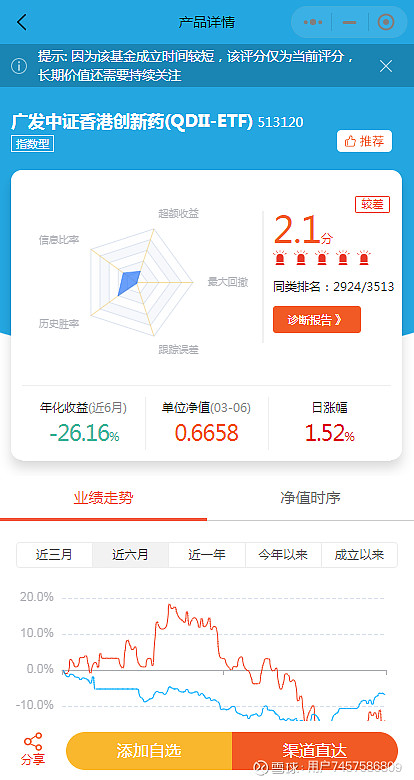The height and width of the screenshot is (780, 414).
Task: Dismiss the fund tip notice banner
Action: click(x=386, y=66)
